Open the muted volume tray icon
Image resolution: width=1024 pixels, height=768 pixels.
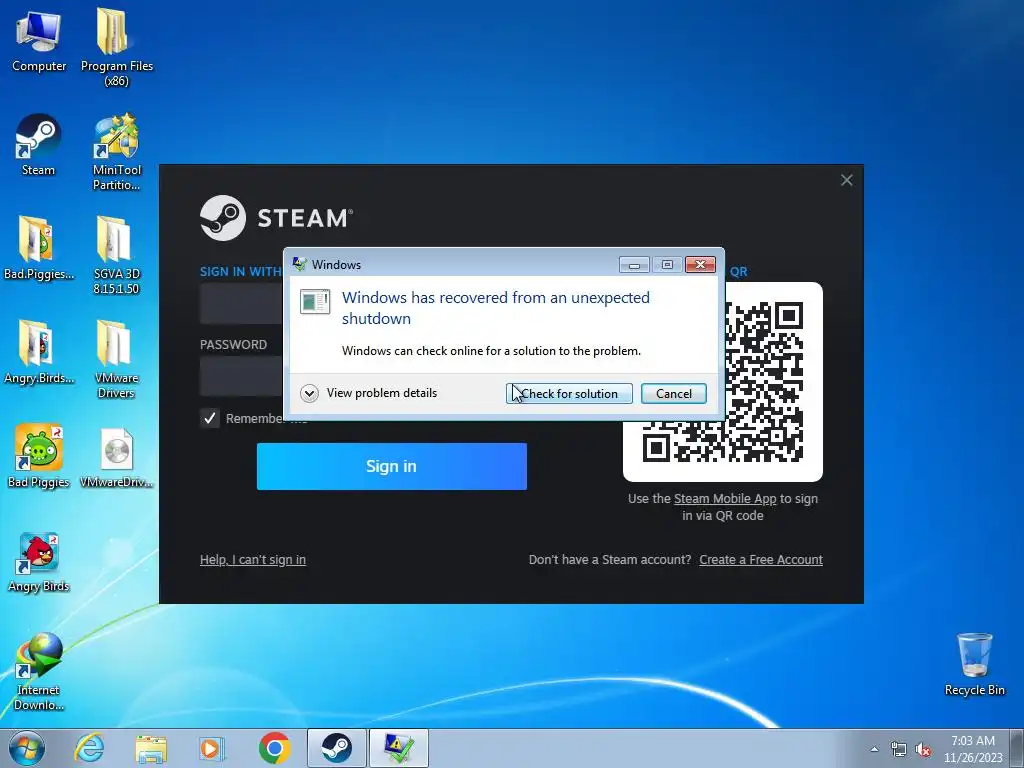[923, 750]
